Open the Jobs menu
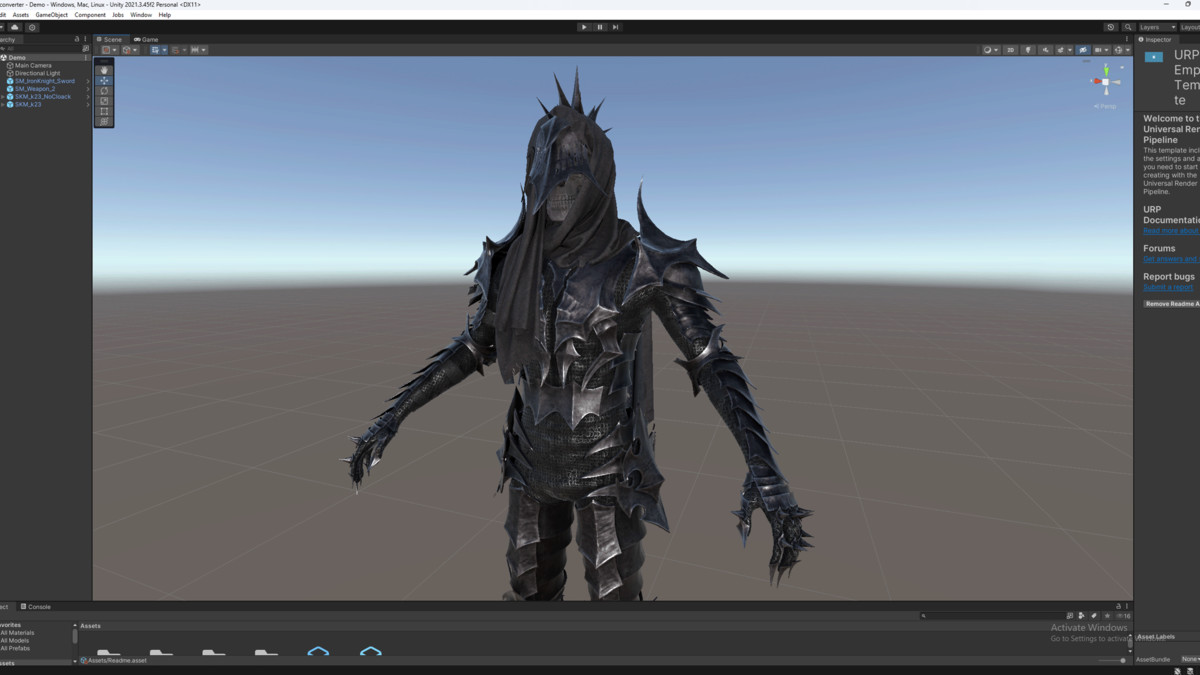 [118, 15]
